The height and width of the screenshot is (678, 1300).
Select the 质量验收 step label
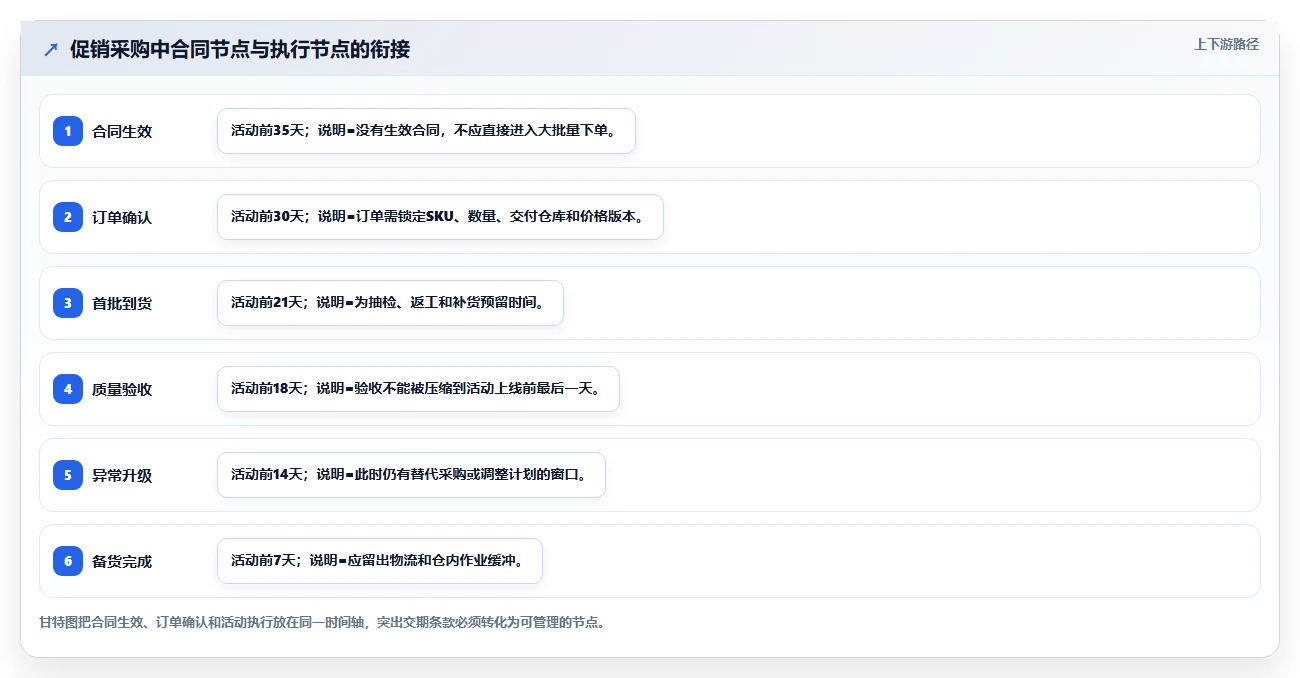click(122, 389)
